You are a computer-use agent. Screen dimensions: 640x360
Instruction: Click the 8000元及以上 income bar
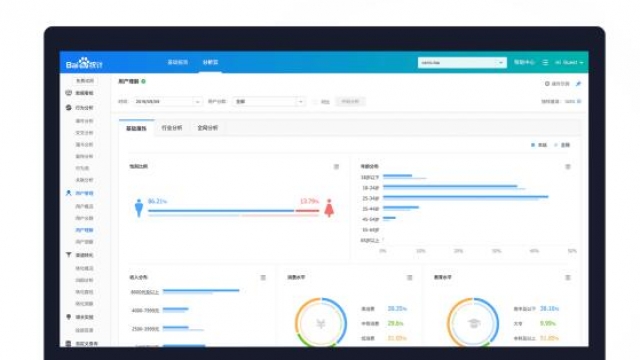[201, 291]
